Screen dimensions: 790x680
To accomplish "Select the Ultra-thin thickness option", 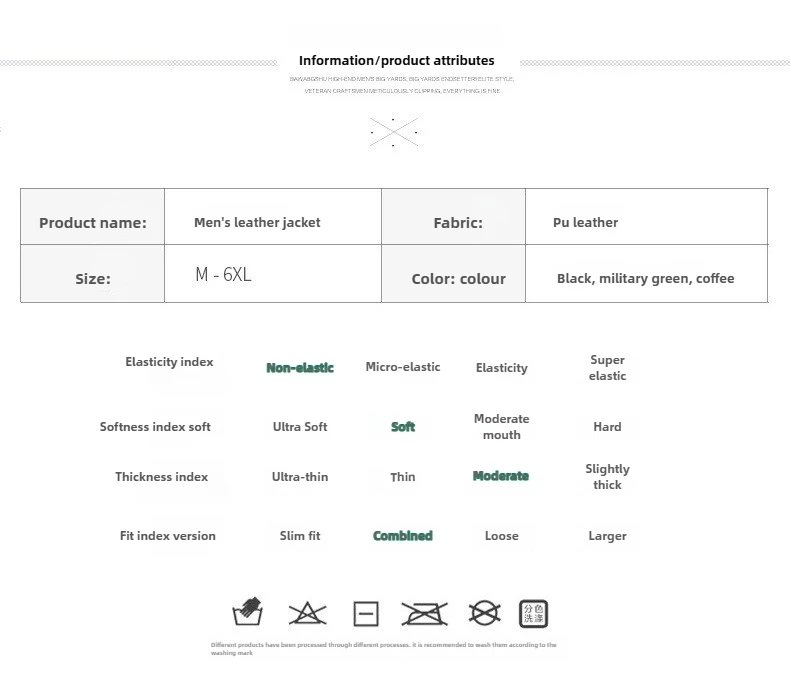I will (300, 477).
